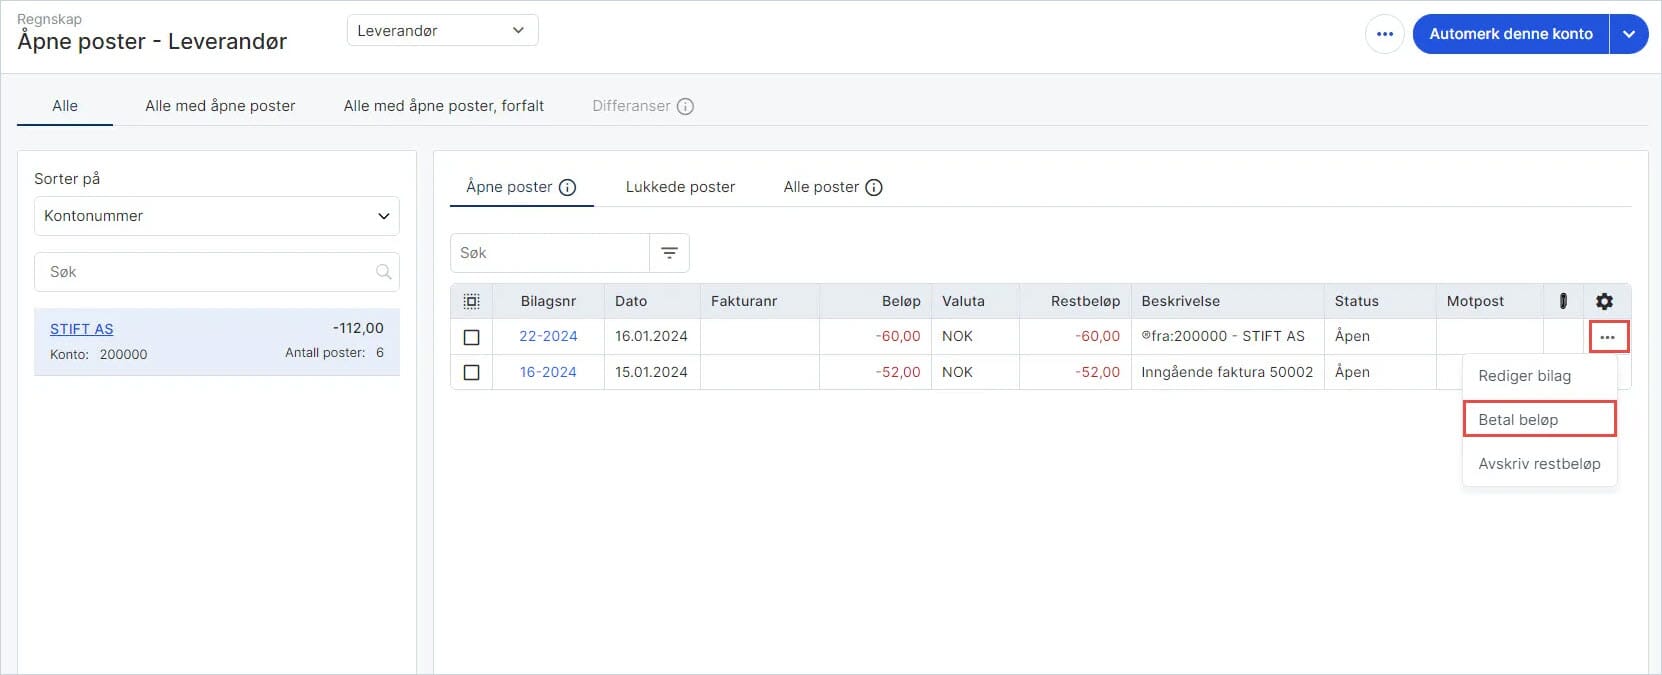
Task: Open the three-dot menu beside Automerk button
Action: click(x=1384, y=34)
